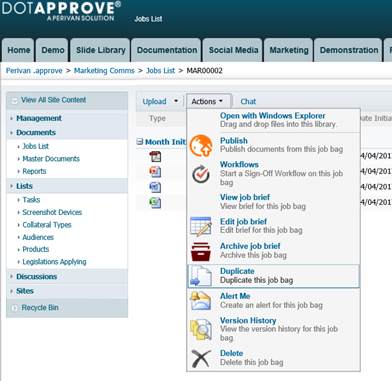392x381 pixels.
Task: Open the Slide Library tab
Action: click(100, 50)
